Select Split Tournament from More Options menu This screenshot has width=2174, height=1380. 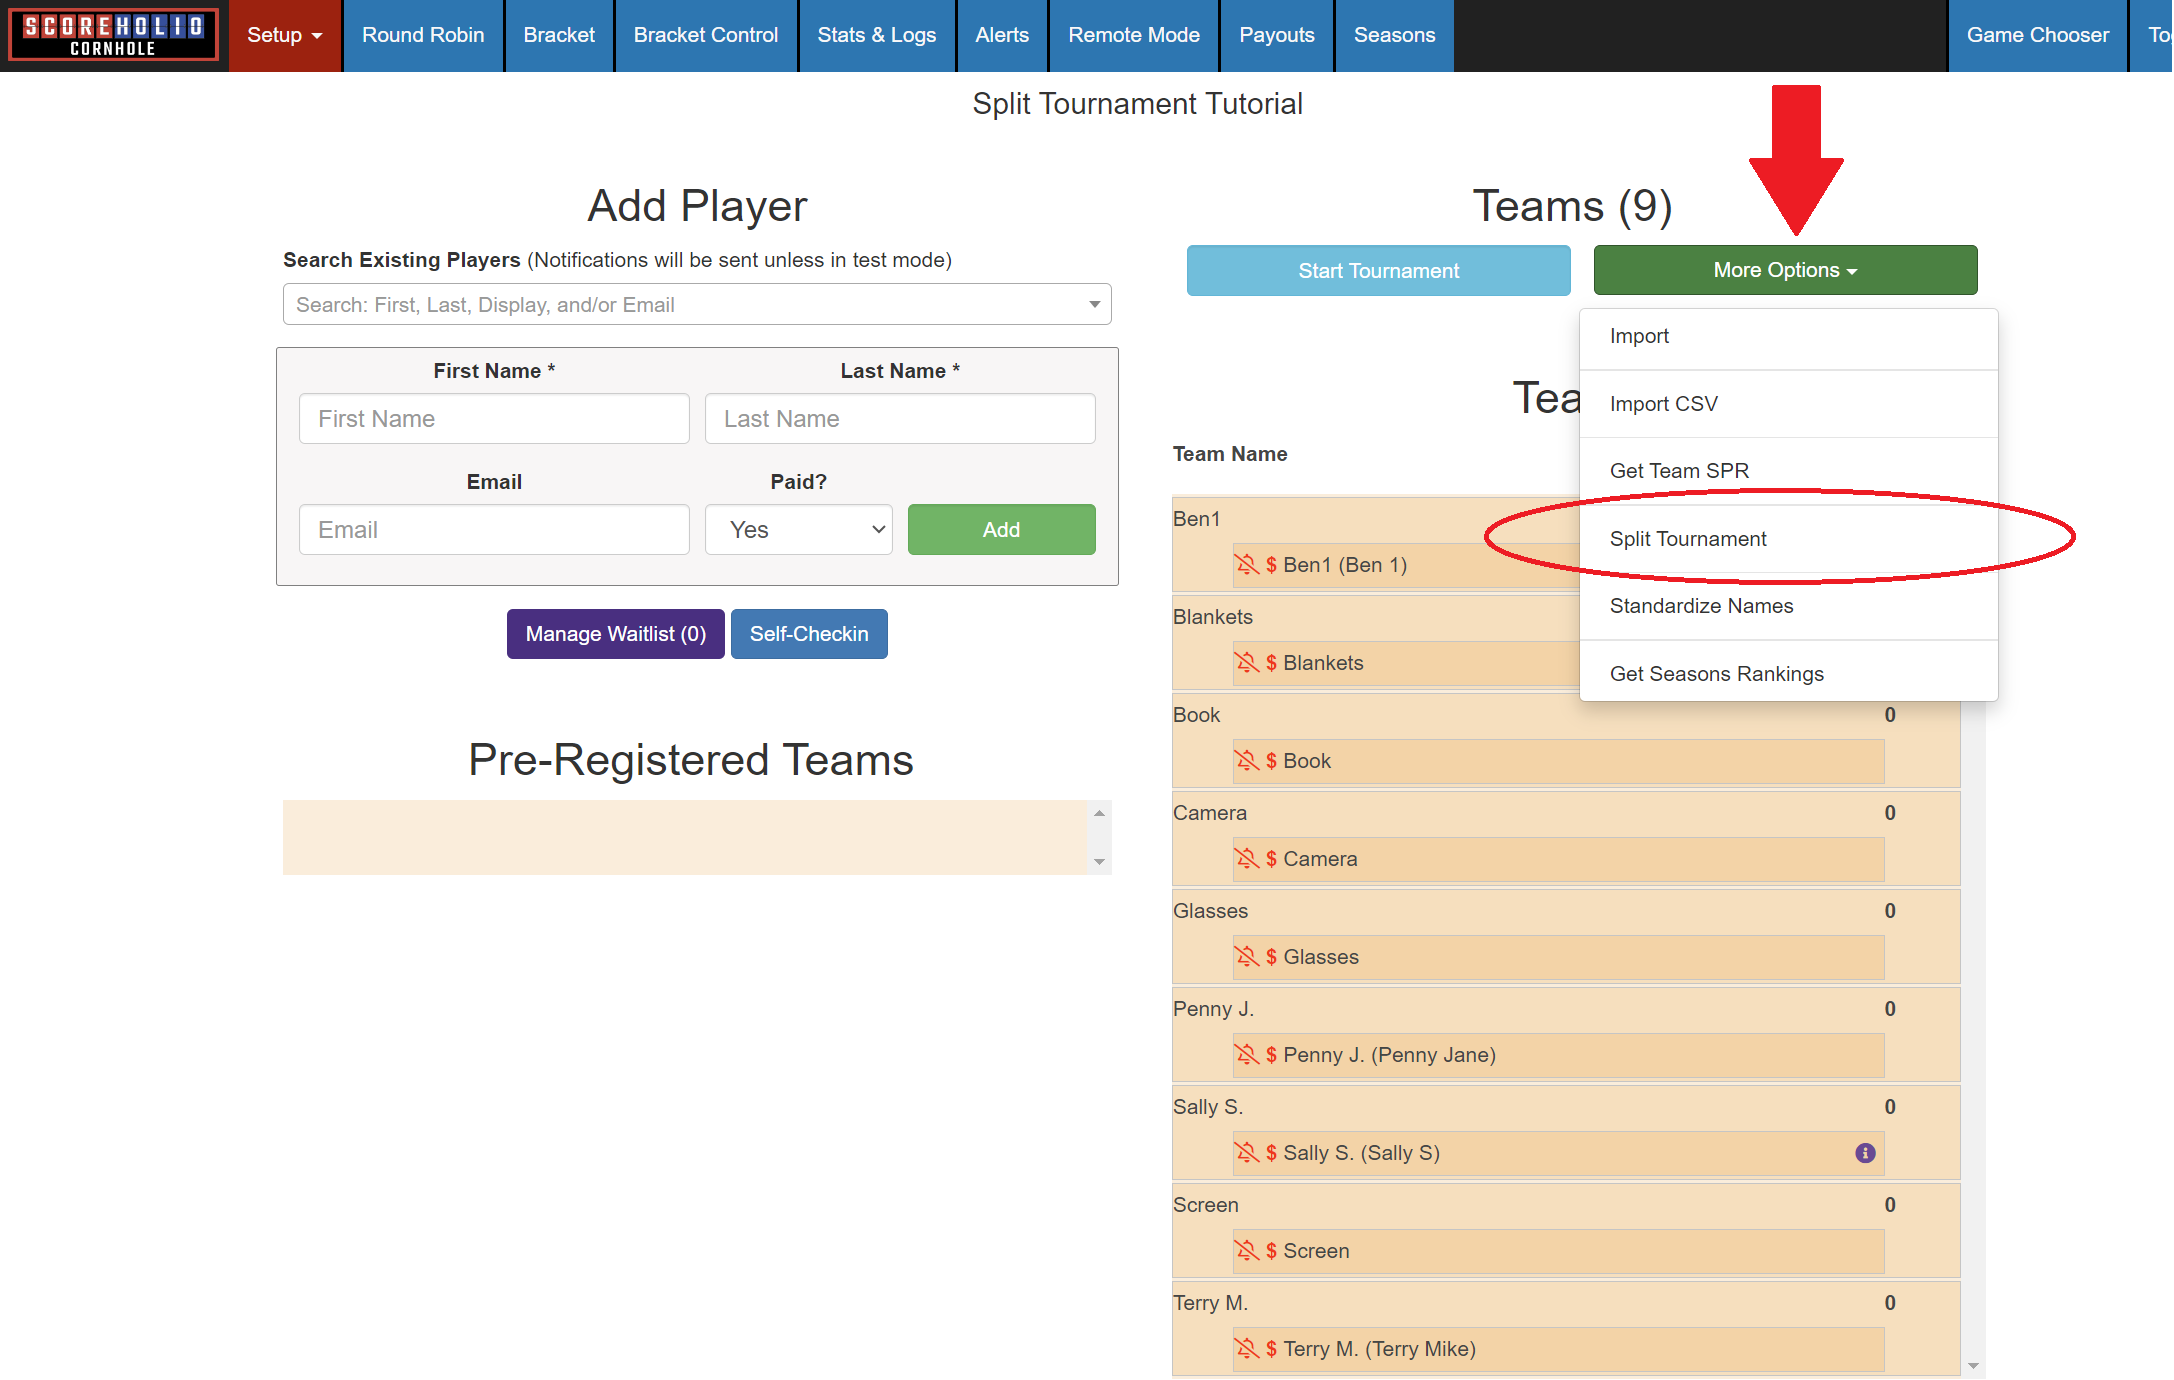pos(1688,539)
